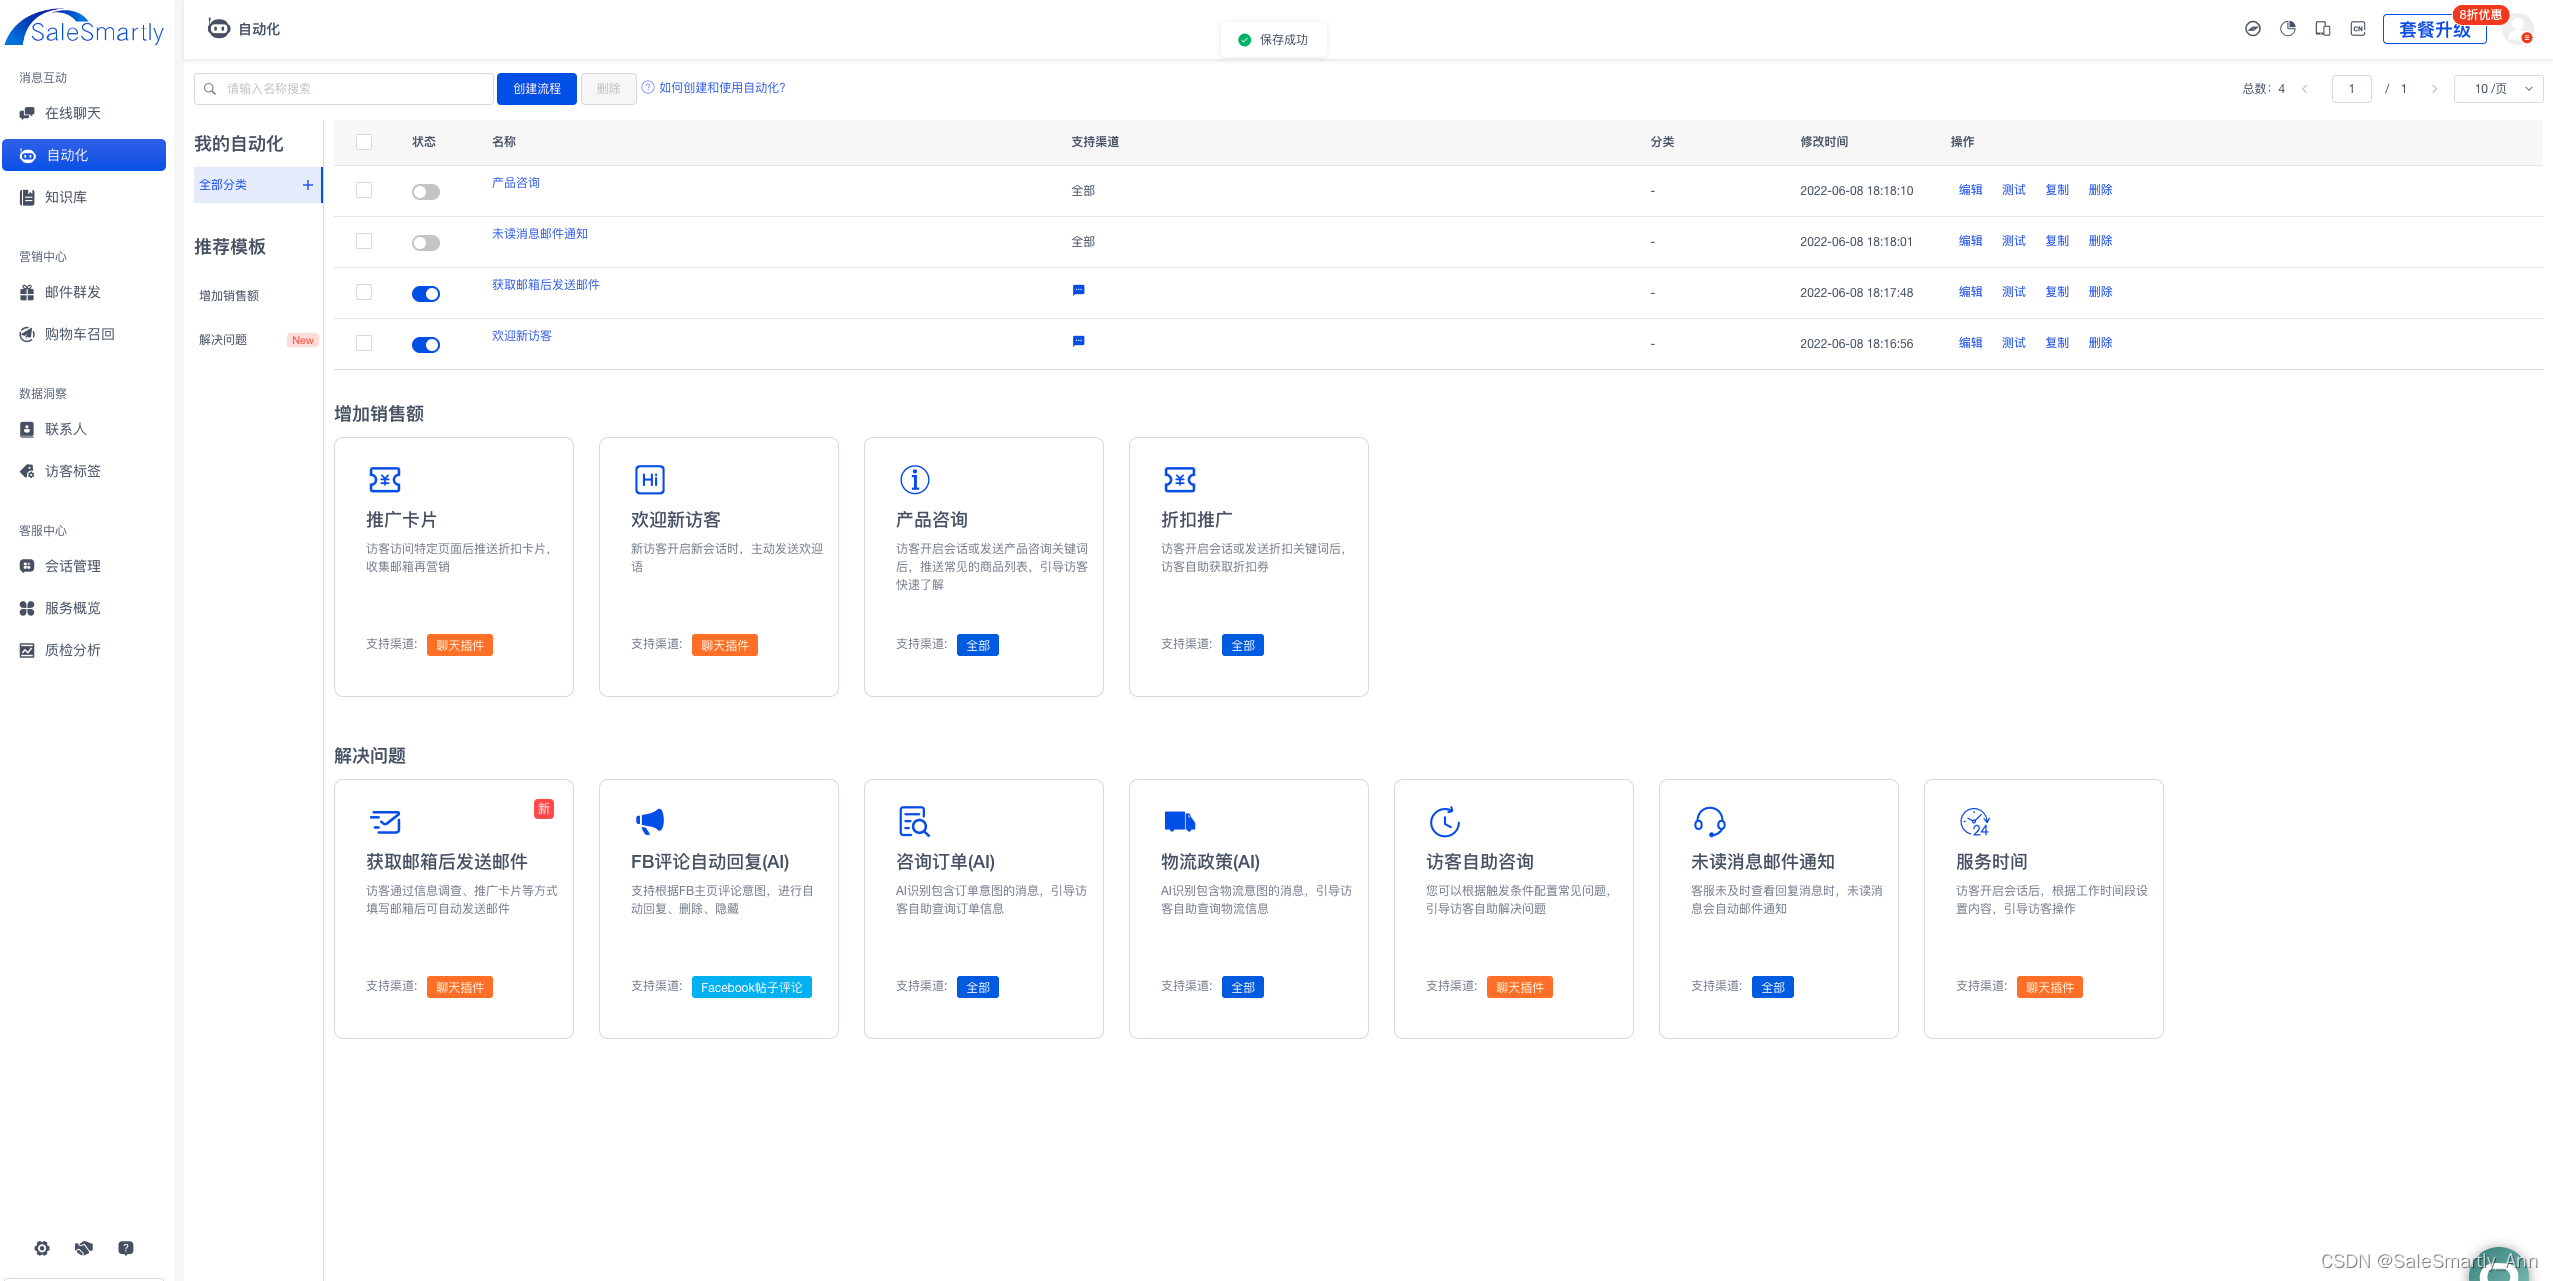Click 复制 for the 获取邮箱后发送邮件 row
This screenshot has height=1281, width=2553.
coord(2057,292)
